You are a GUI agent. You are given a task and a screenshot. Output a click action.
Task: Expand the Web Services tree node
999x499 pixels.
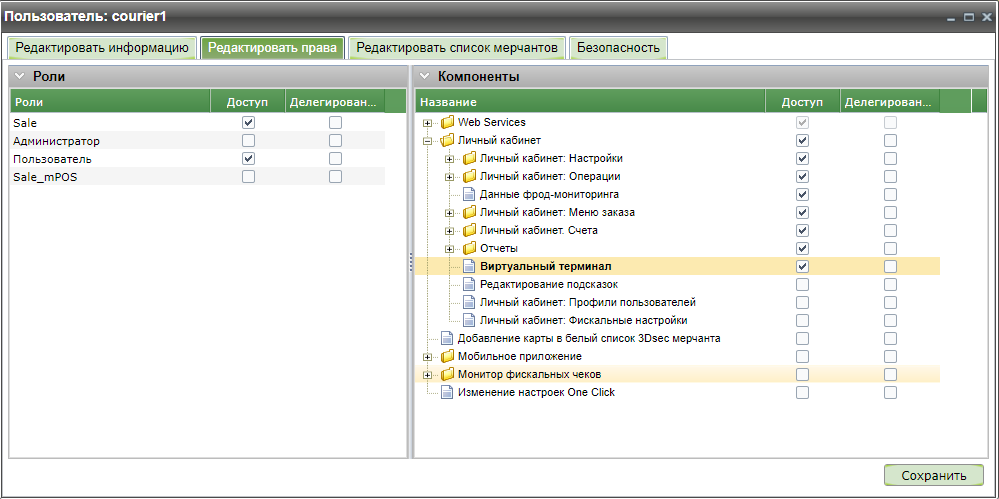(x=428, y=122)
